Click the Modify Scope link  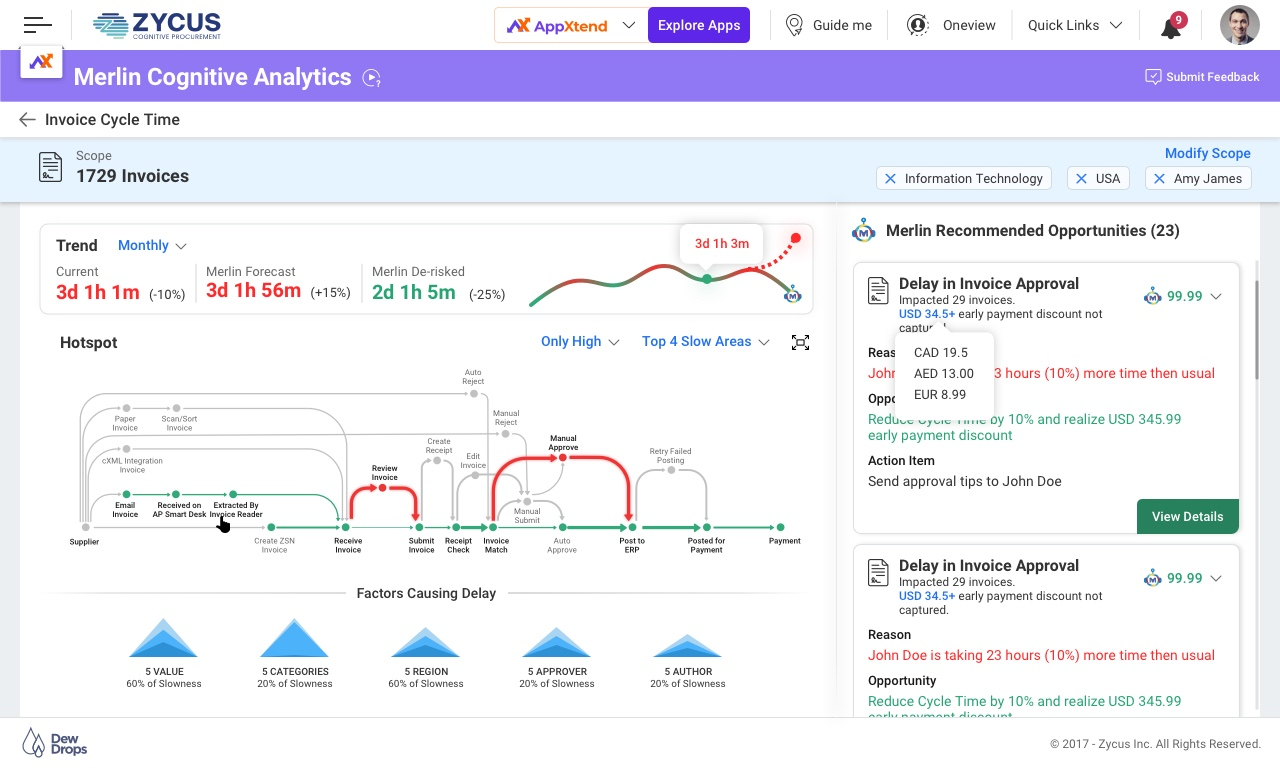pyautogui.click(x=1207, y=154)
